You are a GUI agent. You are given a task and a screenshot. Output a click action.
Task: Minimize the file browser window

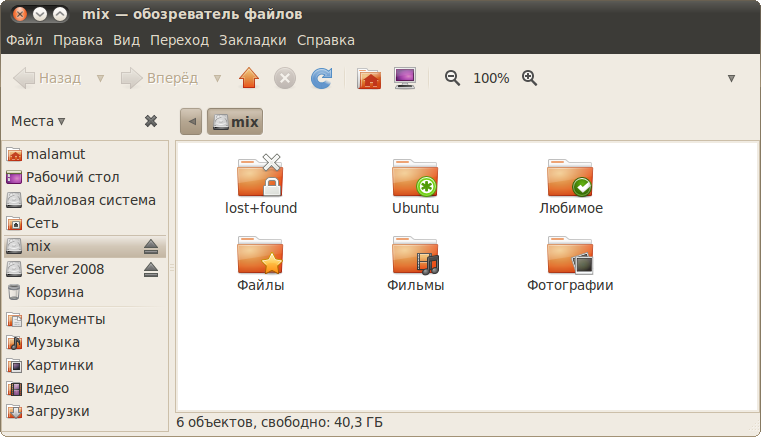[x=40, y=14]
